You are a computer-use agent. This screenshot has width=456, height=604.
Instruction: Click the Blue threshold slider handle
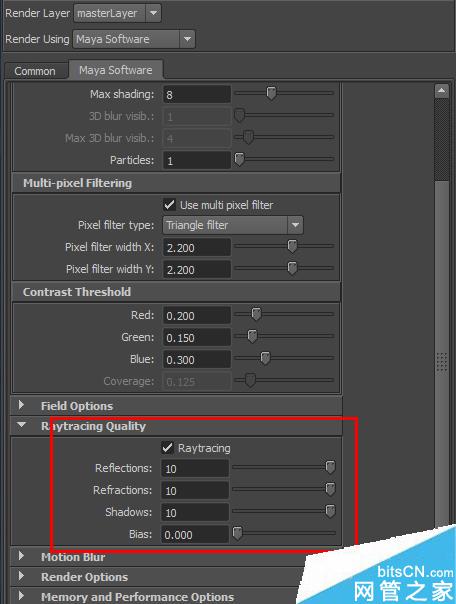click(x=265, y=358)
